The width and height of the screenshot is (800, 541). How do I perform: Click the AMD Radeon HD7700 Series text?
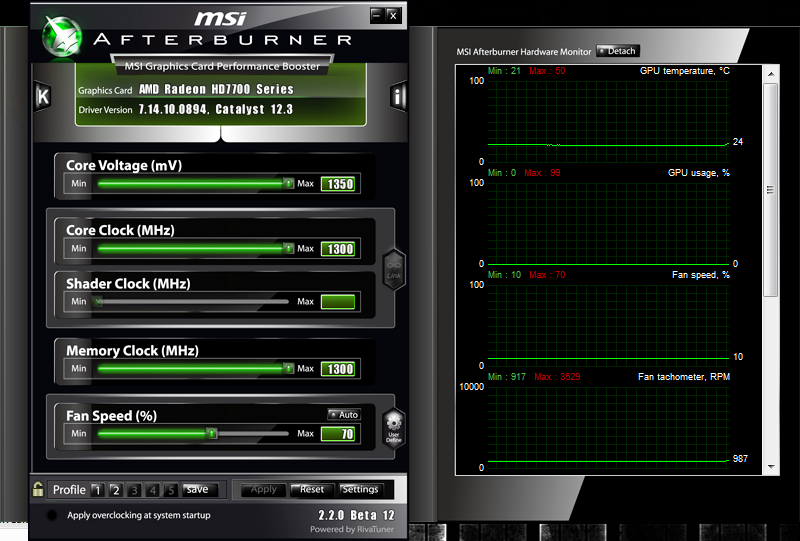coord(216,89)
